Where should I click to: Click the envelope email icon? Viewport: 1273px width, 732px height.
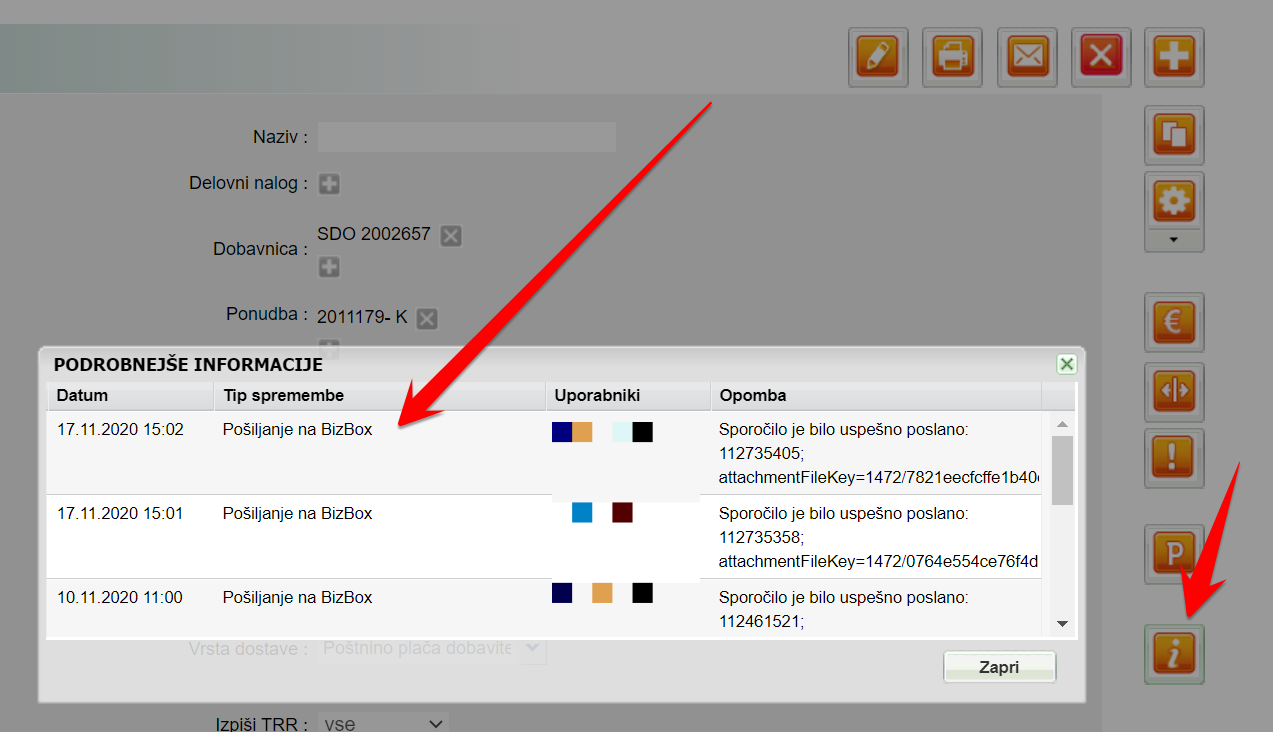pyautogui.click(x=1026, y=57)
